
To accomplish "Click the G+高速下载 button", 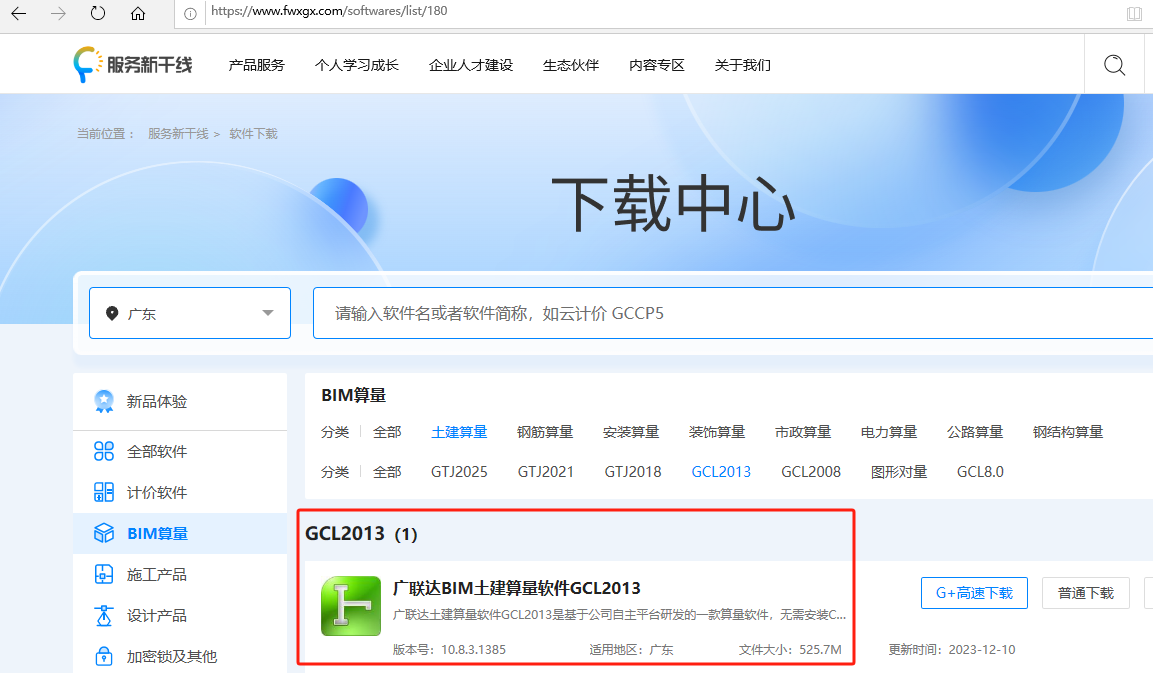I will tap(974, 593).
